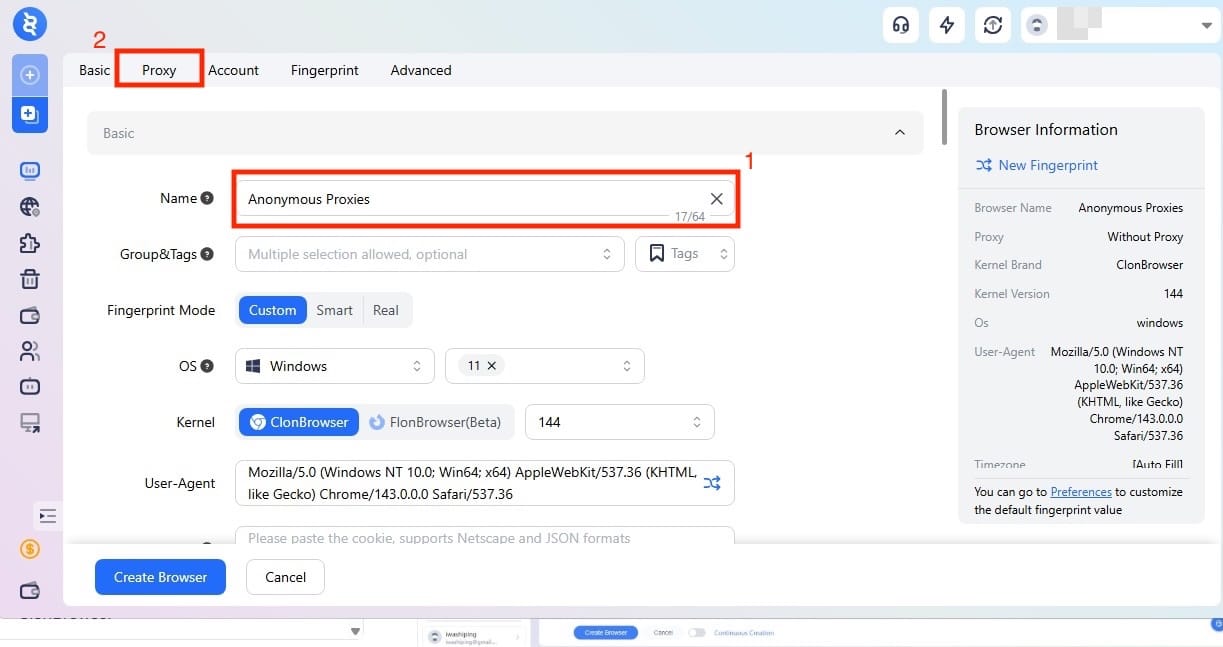
Task: Switch to the Proxy tab
Action: (158, 70)
